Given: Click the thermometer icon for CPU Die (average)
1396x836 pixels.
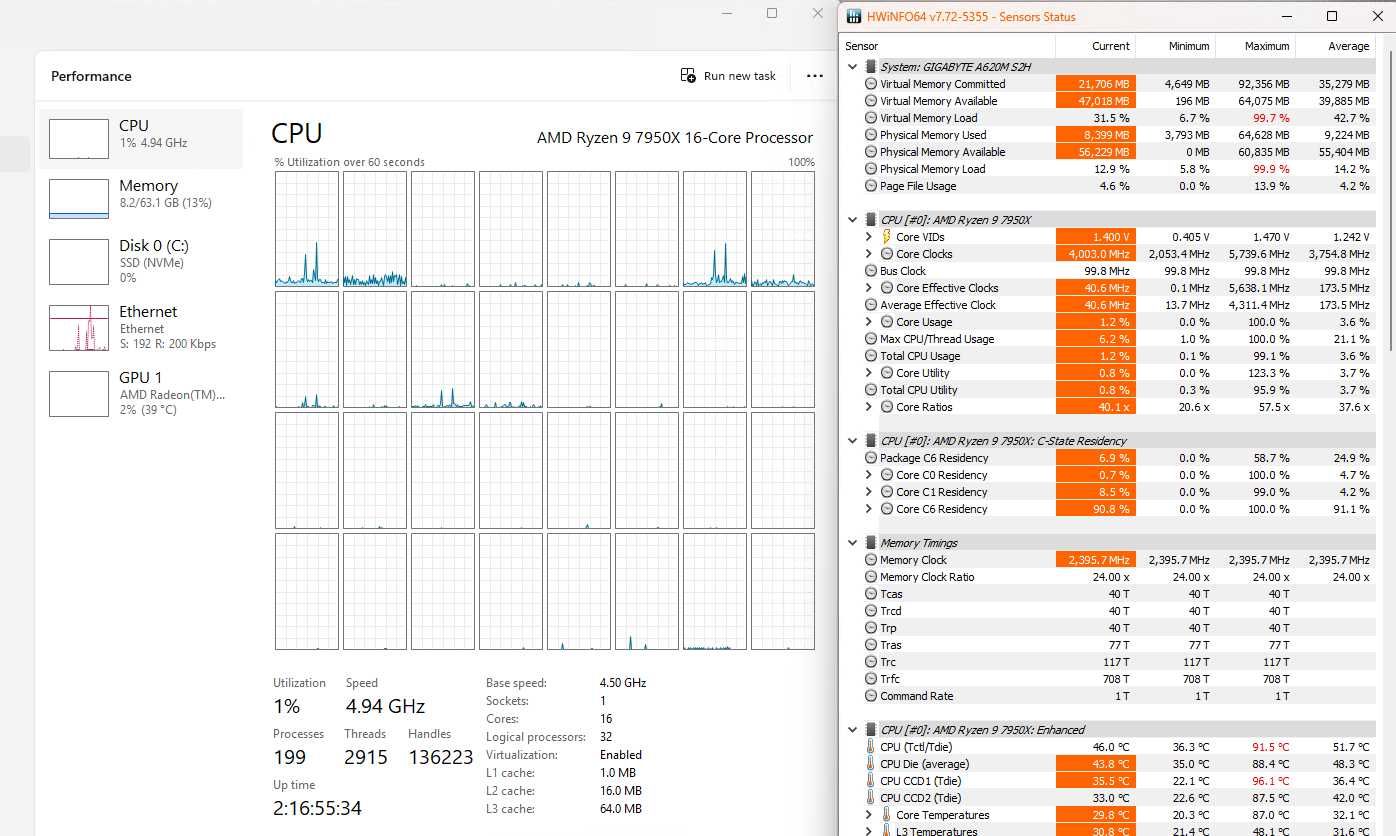Looking at the screenshot, I should [x=870, y=764].
